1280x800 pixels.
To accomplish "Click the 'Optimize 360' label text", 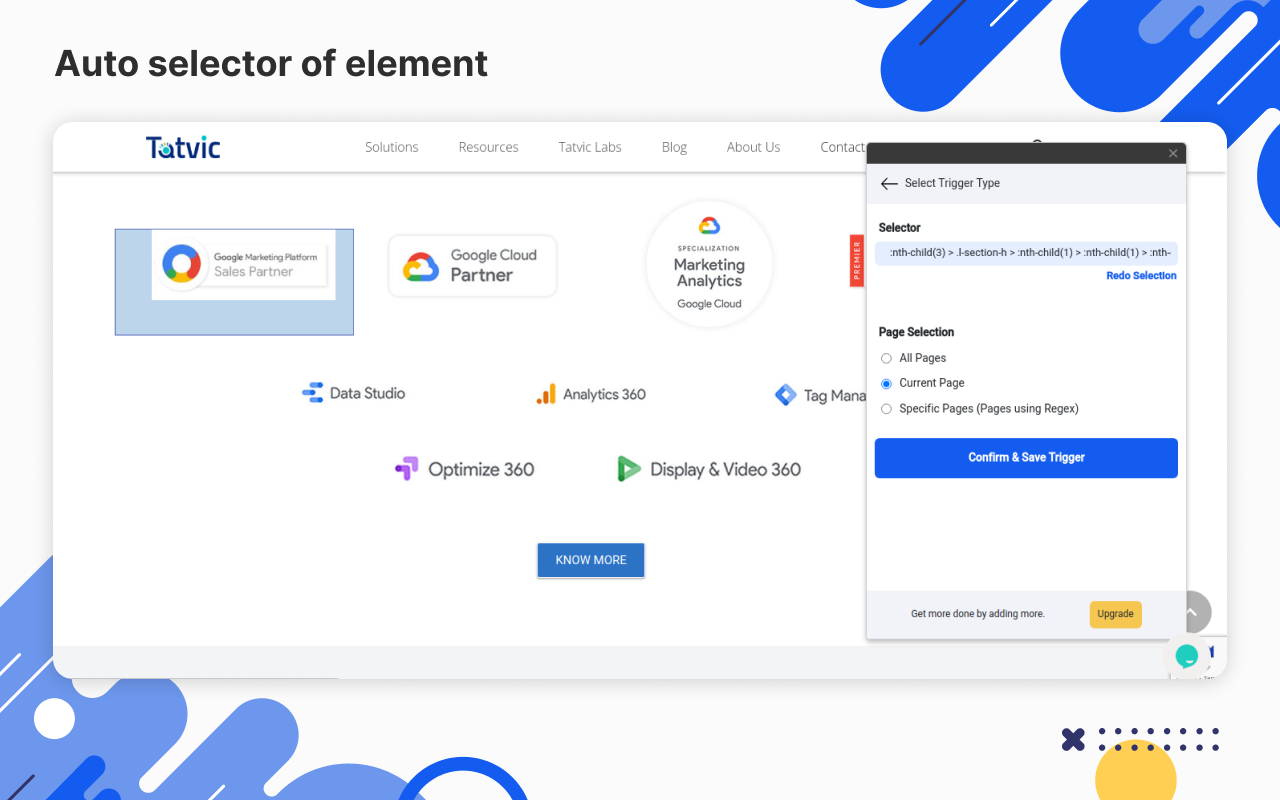I will (x=481, y=469).
